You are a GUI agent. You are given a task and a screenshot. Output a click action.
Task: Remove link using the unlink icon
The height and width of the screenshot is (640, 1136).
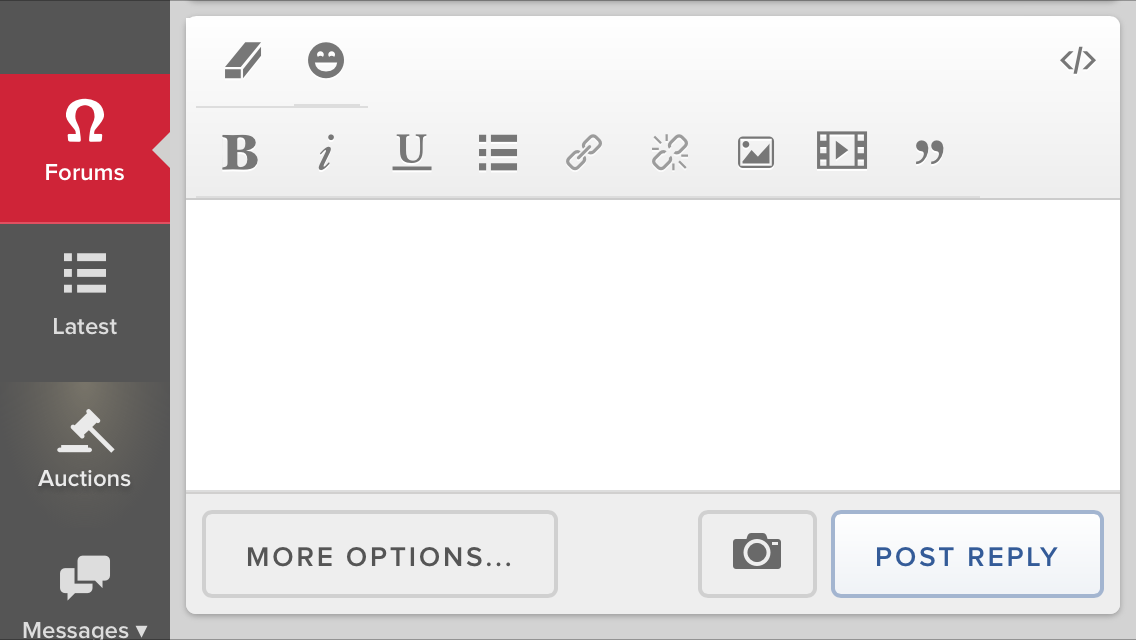pyautogui.click(x=670, y=153)
